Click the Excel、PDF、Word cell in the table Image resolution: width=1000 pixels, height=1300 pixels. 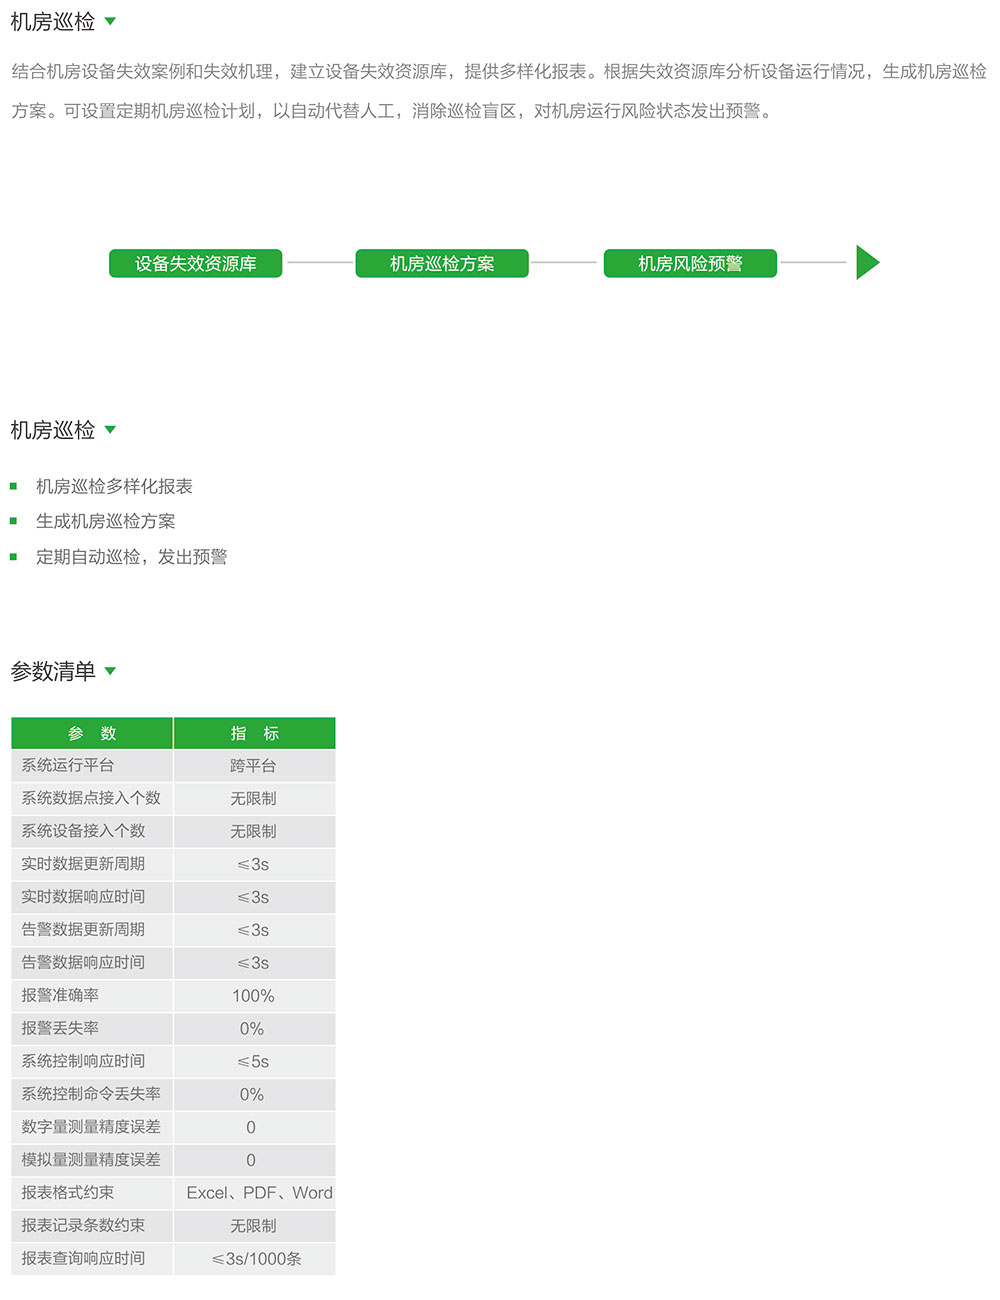[258, 1193]
